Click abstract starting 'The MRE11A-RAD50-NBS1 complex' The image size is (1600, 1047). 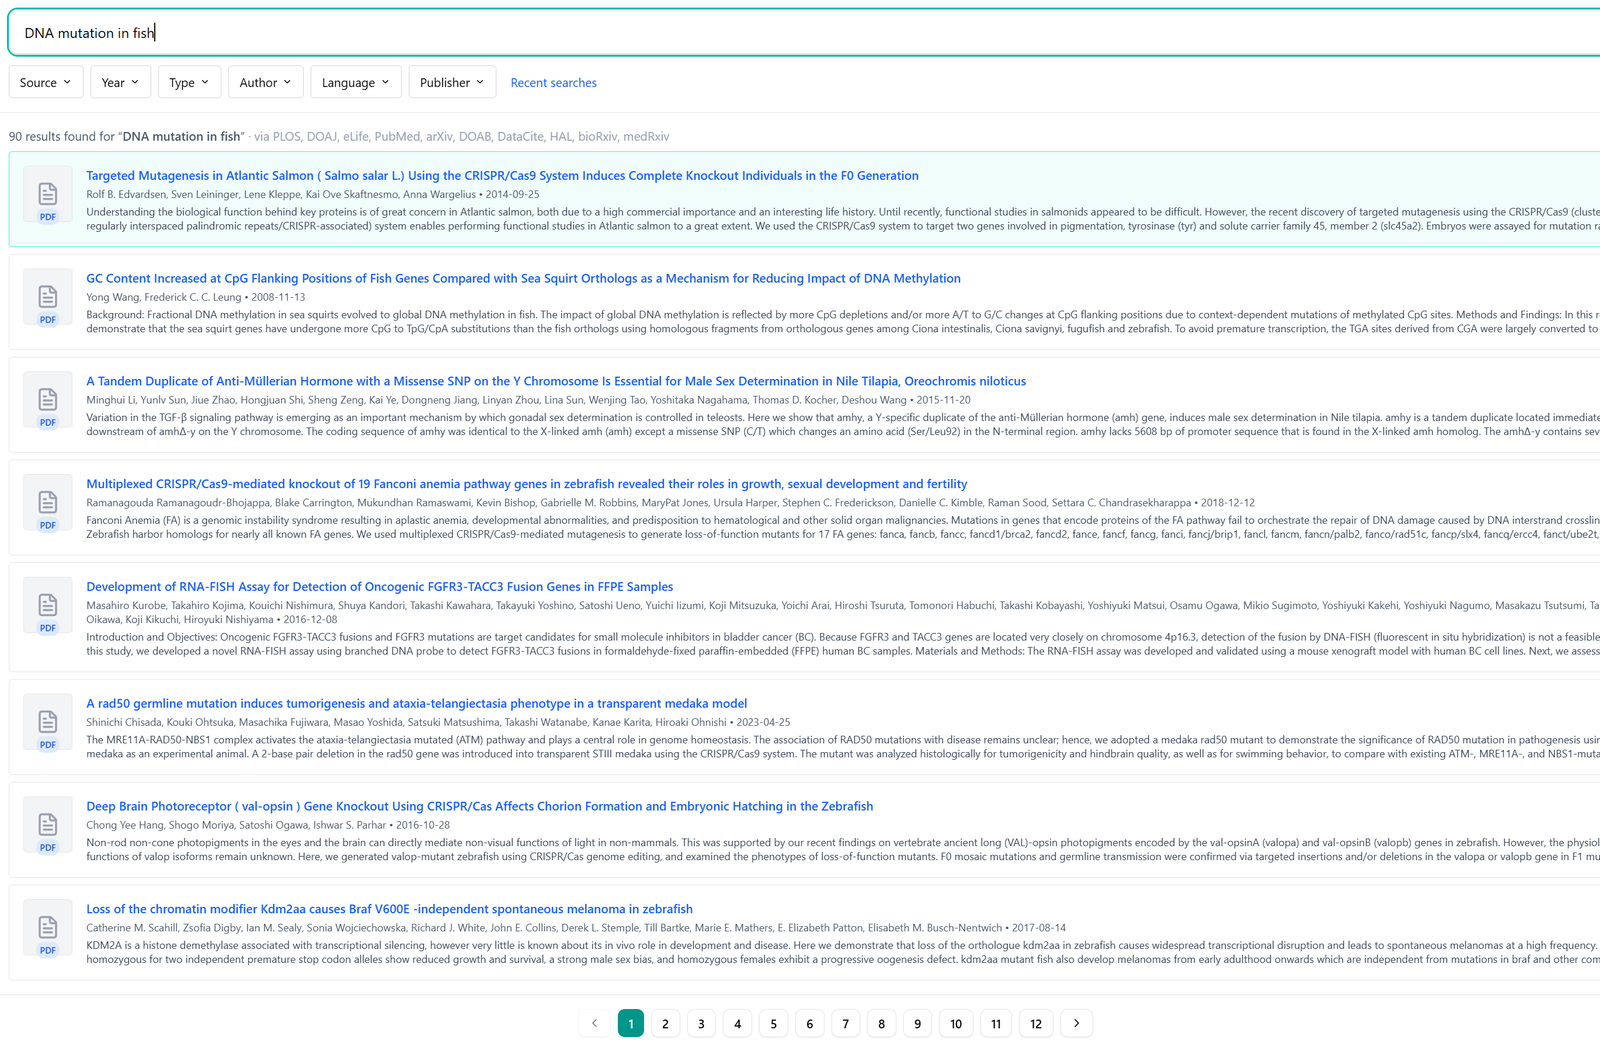(843, 747)
